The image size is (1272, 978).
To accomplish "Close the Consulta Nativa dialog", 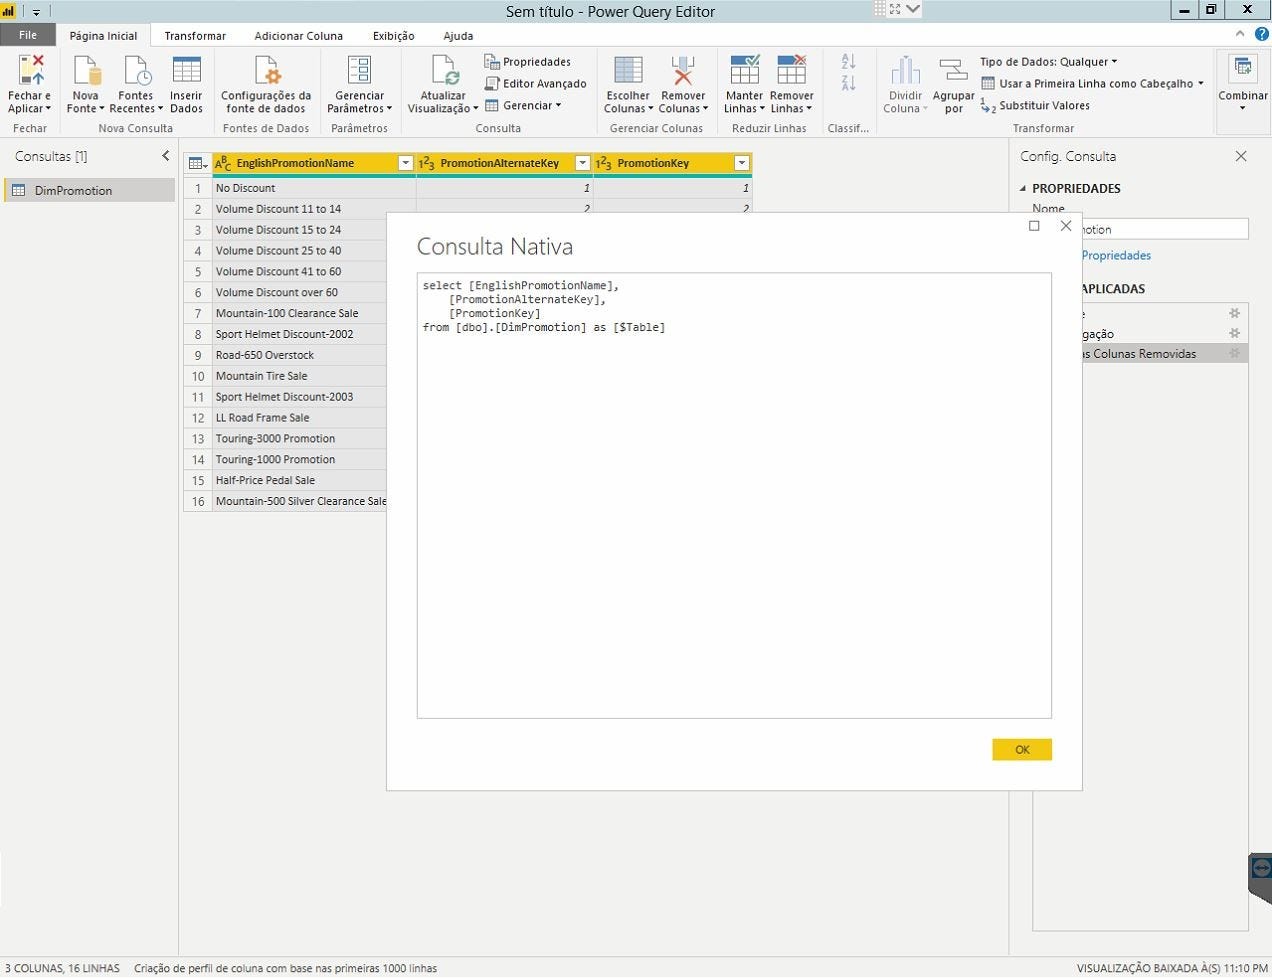I will pyautogui.click(x=1066, y=226).
